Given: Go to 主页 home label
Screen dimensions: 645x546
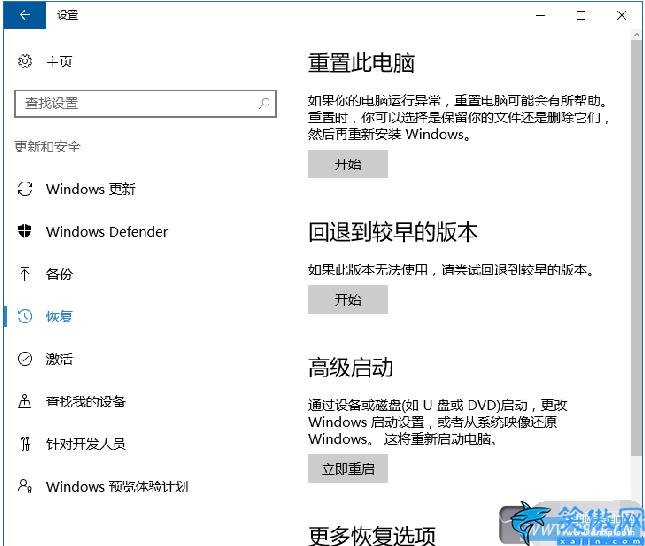Looking at the screenshot, I should (60, 62).
